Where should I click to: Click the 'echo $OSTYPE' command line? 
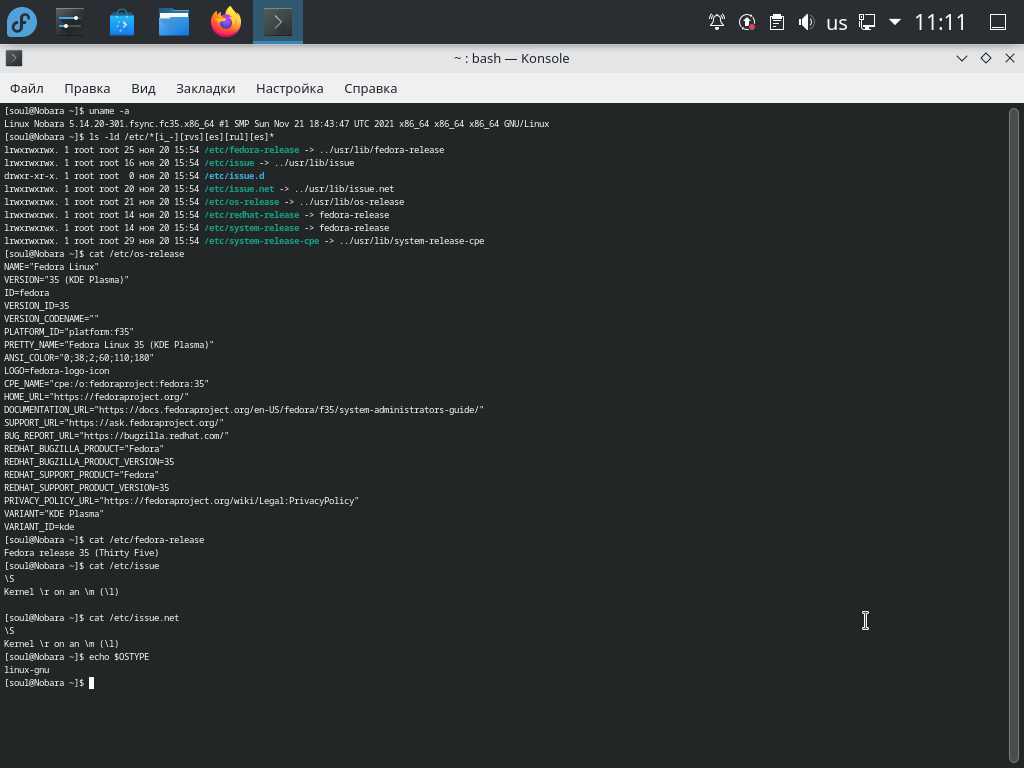76,657
